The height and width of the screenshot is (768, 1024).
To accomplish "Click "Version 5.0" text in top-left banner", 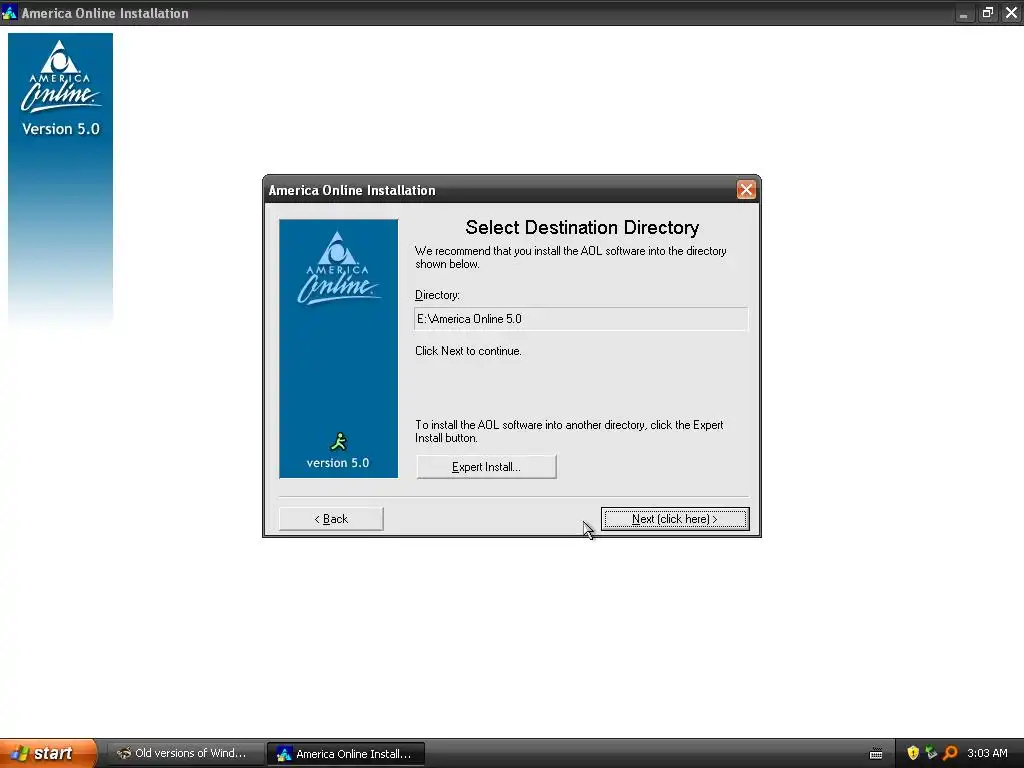I will [61, 129].
